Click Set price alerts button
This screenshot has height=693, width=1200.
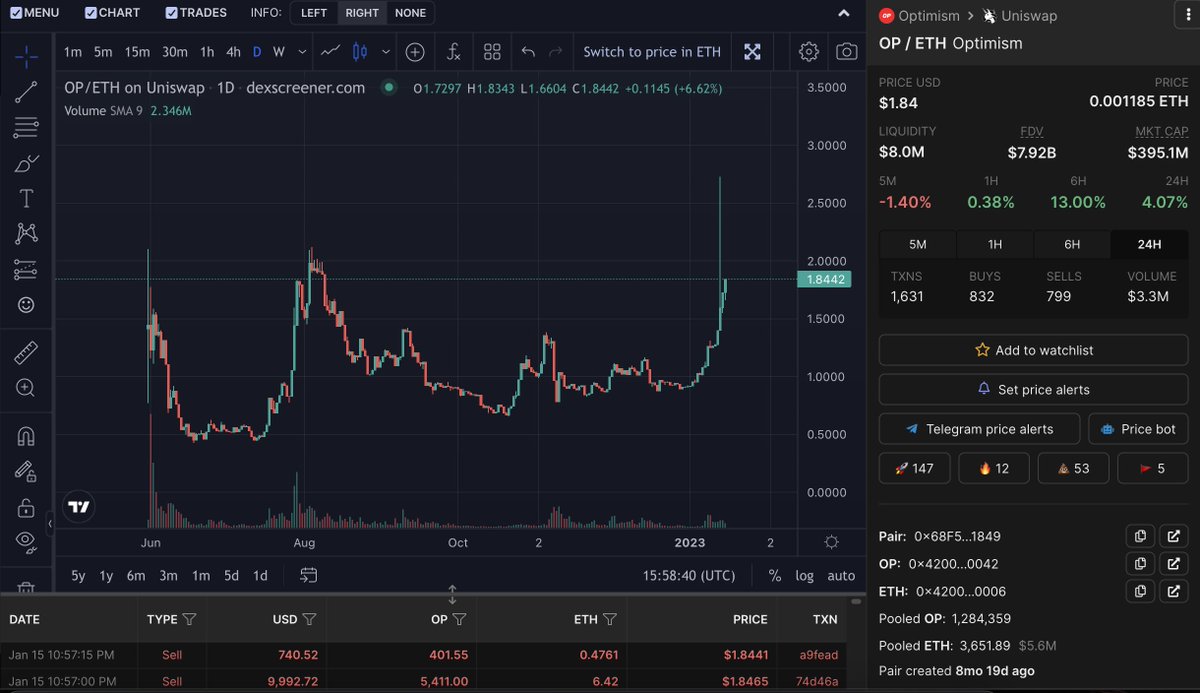coord(1034,389)
